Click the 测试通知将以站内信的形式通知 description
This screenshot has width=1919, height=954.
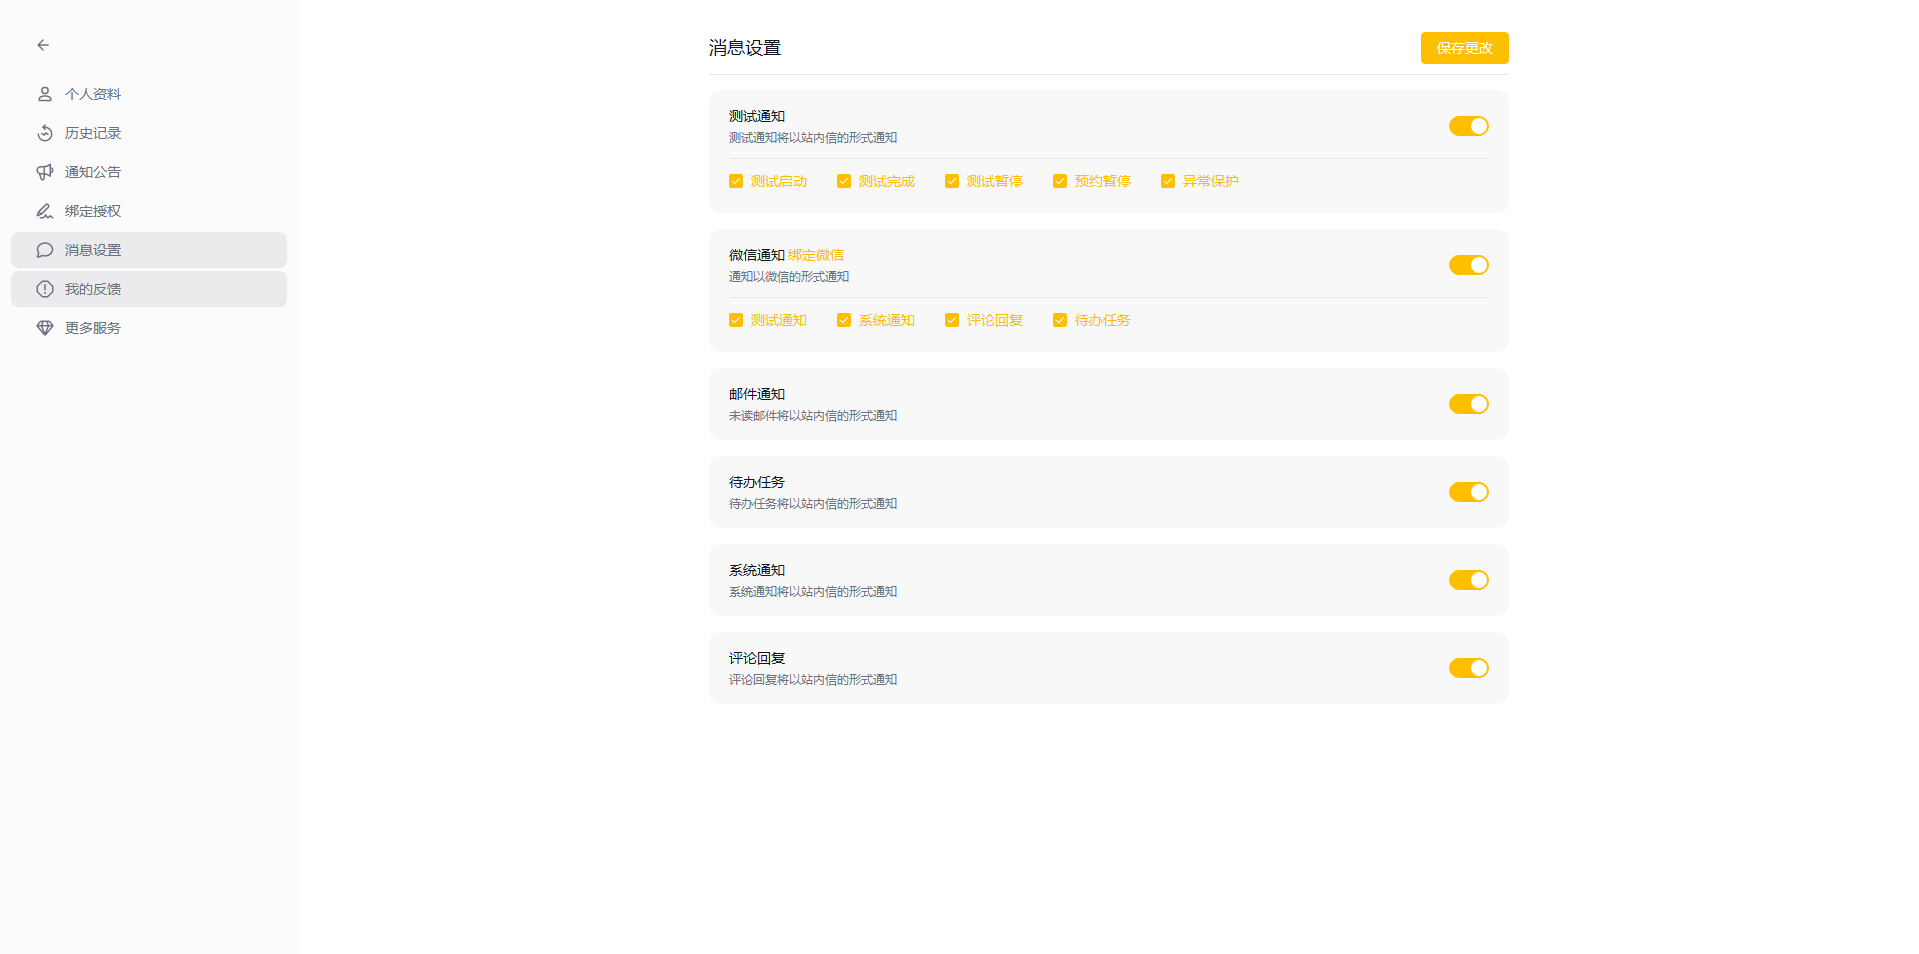[x=813, y=138]
